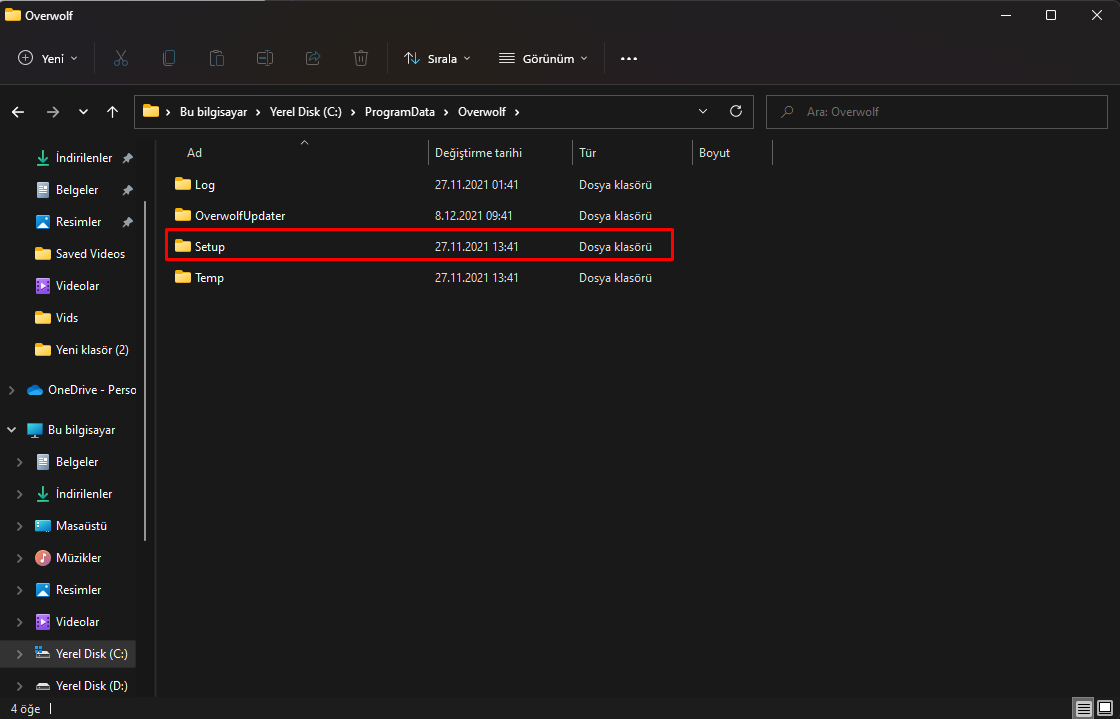1120x719 pixels.
Task: Open the Vids folder in sidebar
Action: pos(67,318)
